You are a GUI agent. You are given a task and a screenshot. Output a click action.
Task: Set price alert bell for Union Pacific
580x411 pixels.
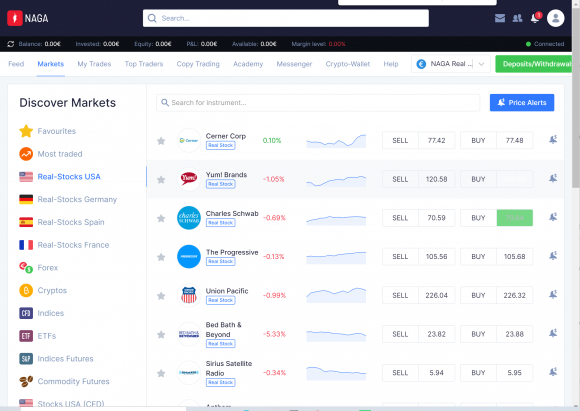553,295
